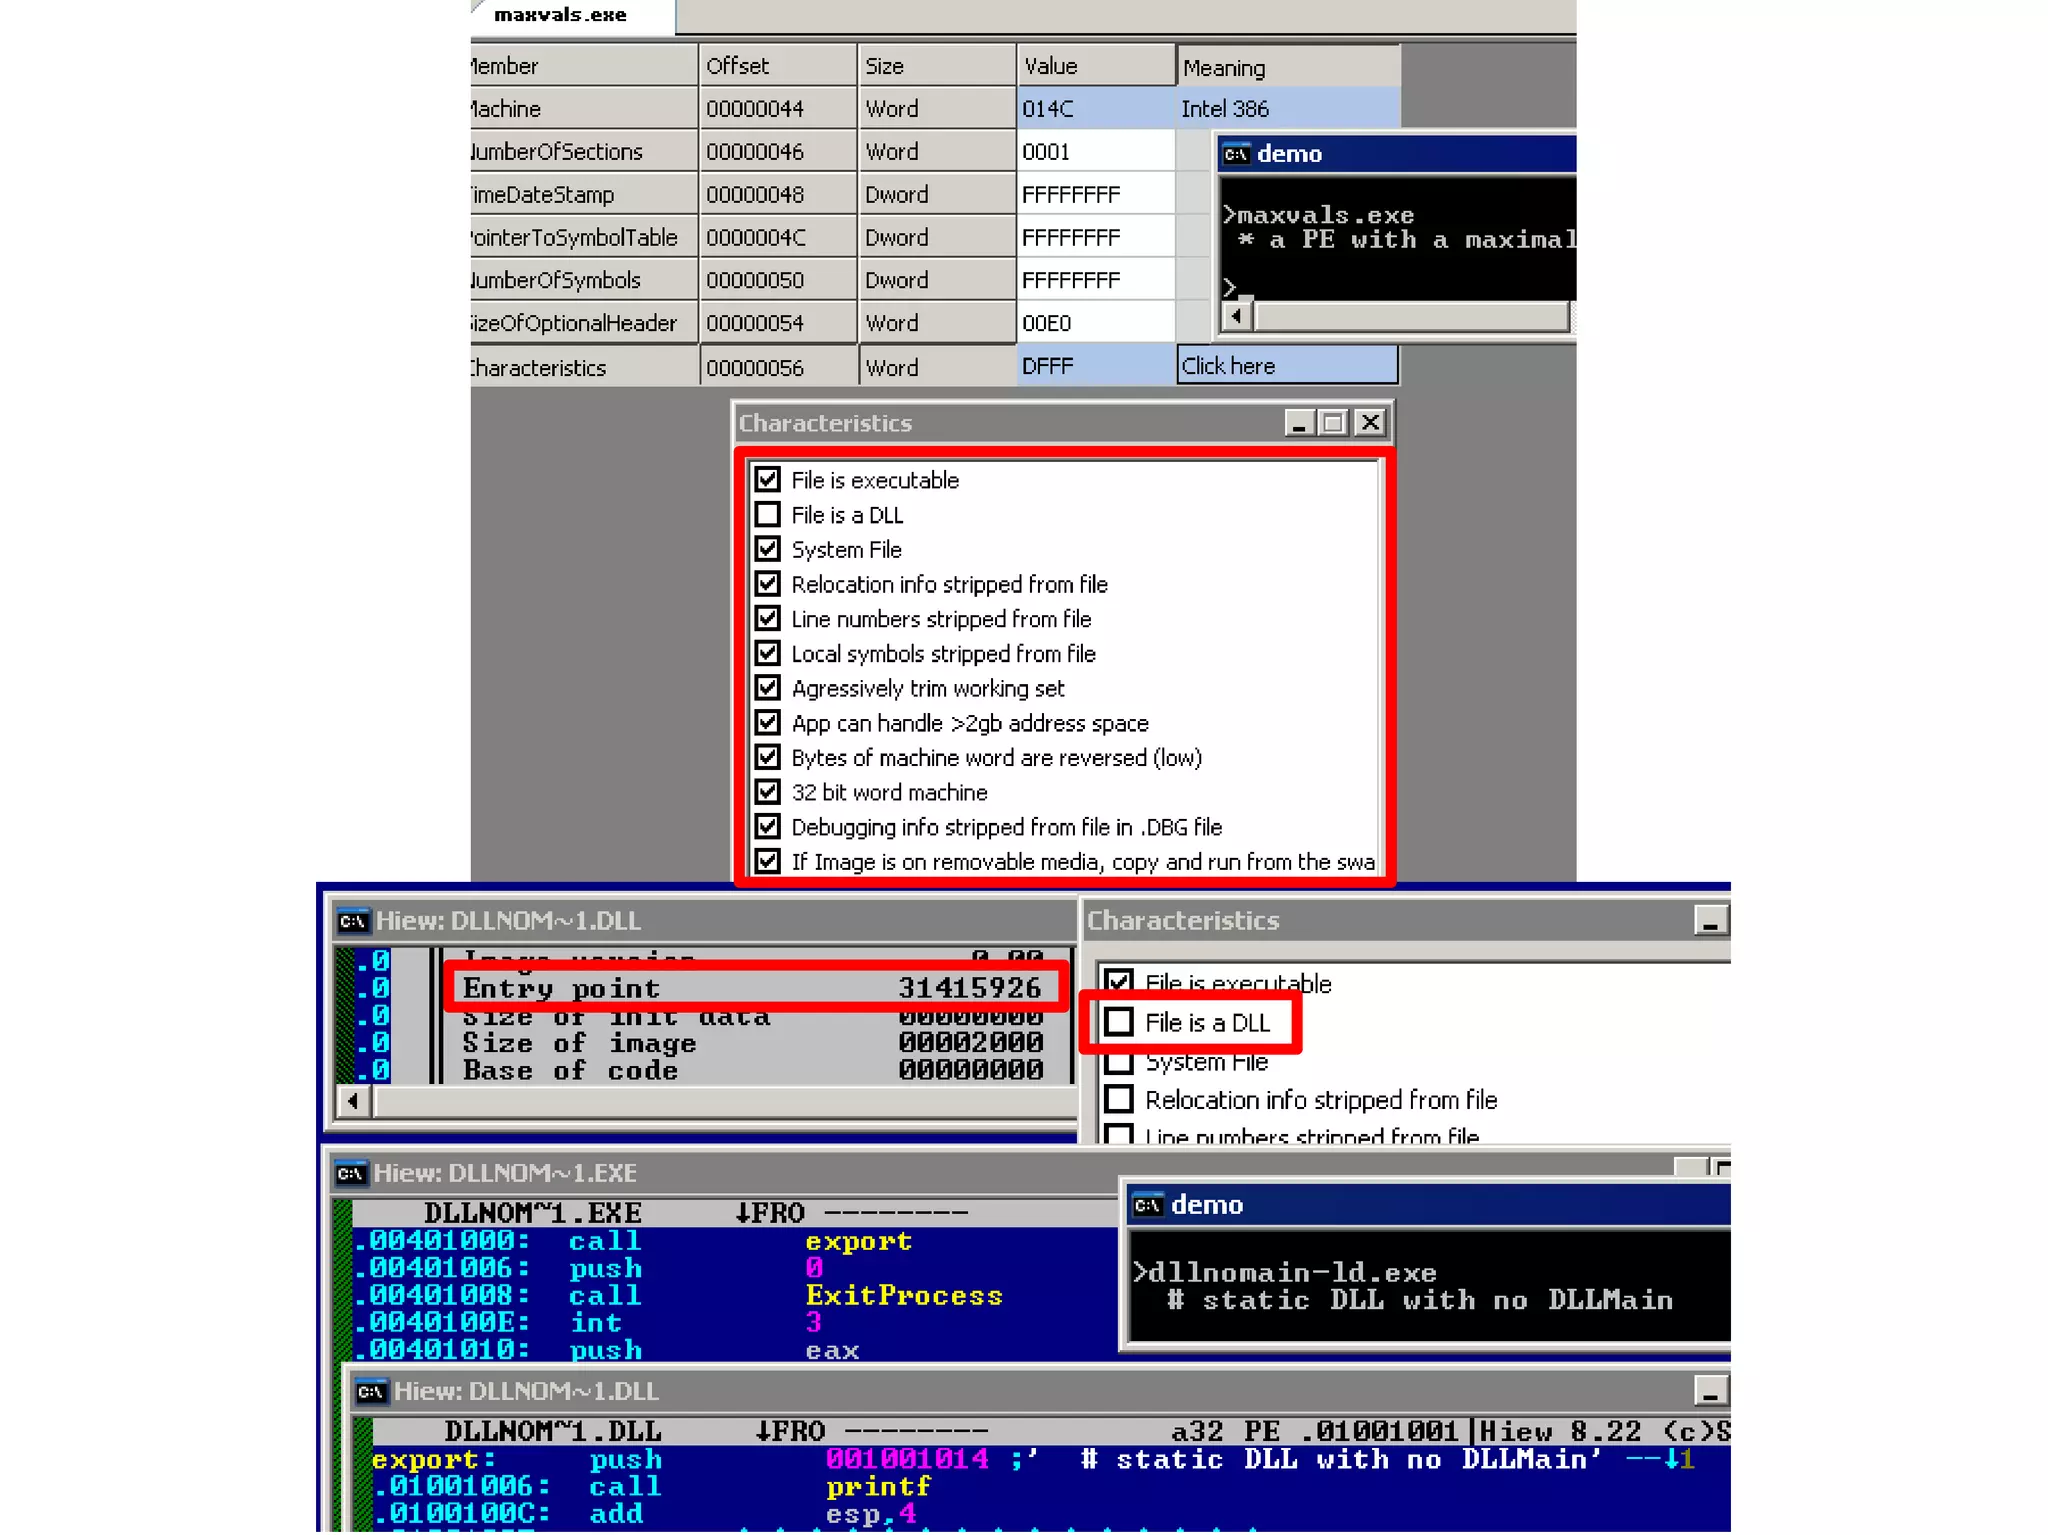Maximize the upper Characteristics dialog

(x=1333, y=423)
